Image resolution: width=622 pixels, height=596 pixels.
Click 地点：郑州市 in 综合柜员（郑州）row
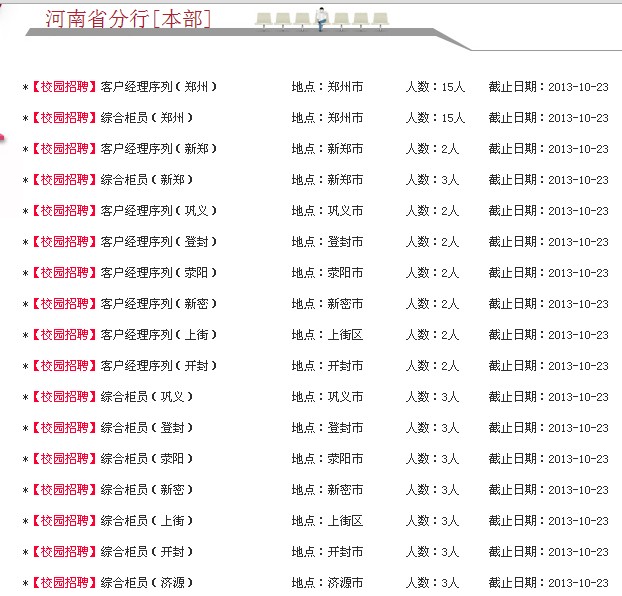[327, 117]
